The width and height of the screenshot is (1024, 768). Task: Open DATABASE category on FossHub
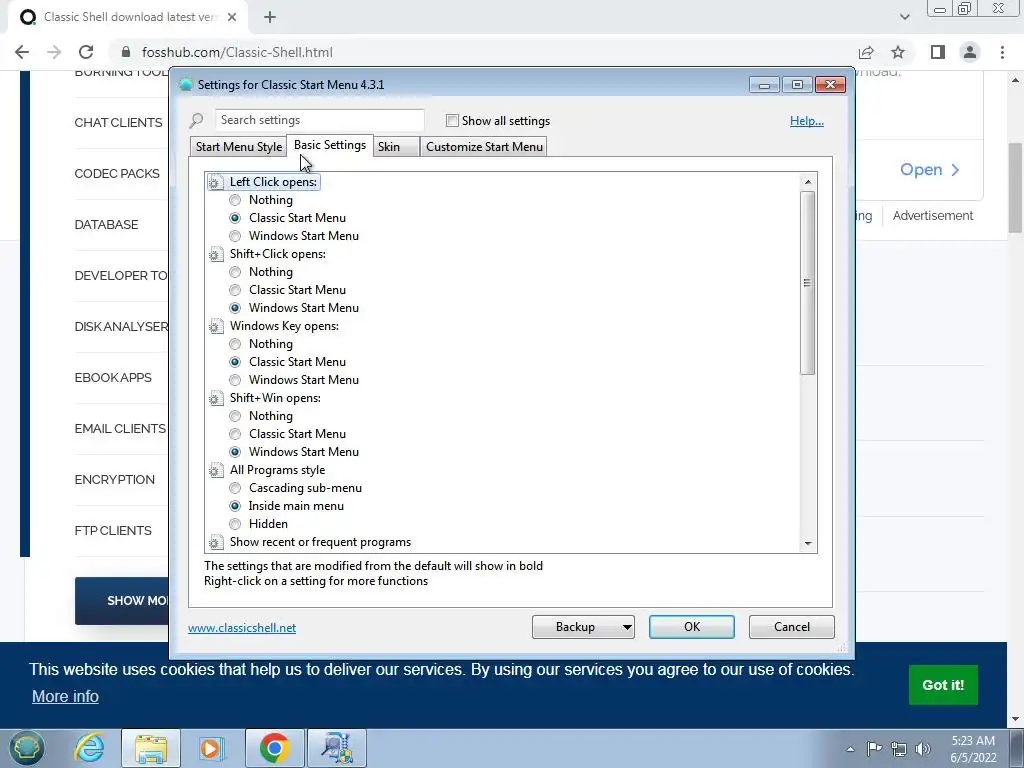click(x=106, y=225)
